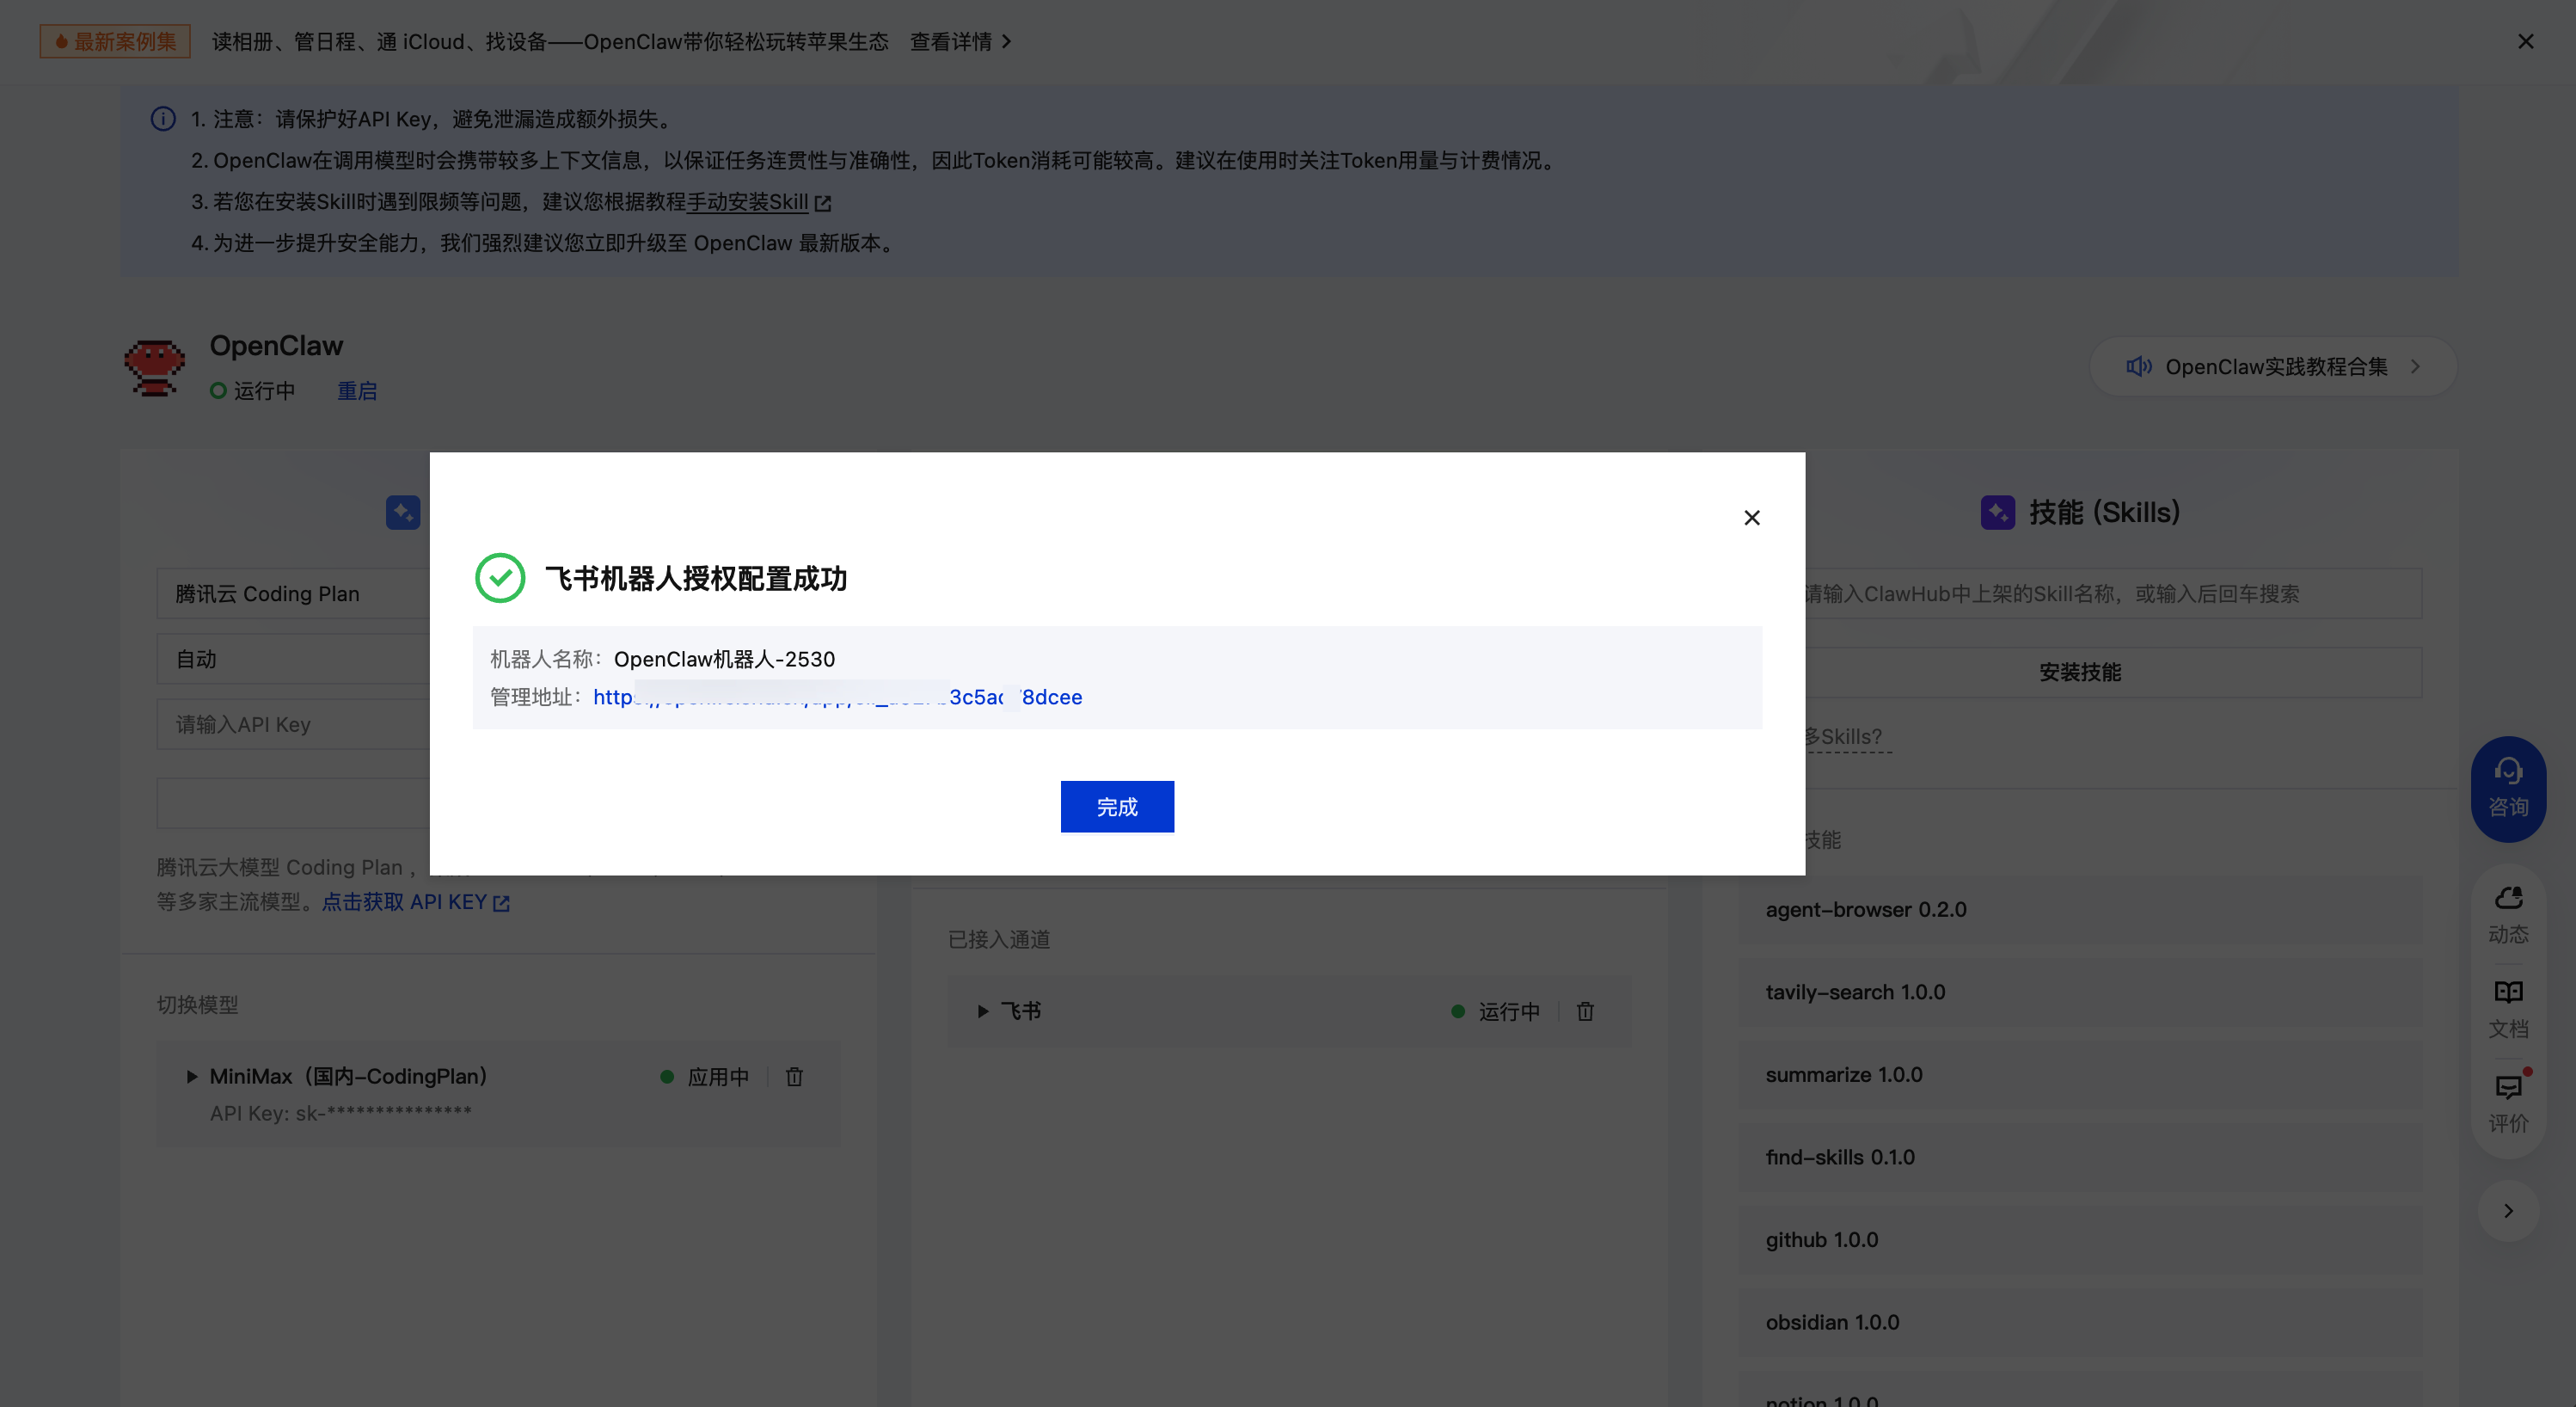This screenshot has height=1407, width=2576.
Task: Open external link icon beside 点击获取 API KEY
Action: point(501,901)
